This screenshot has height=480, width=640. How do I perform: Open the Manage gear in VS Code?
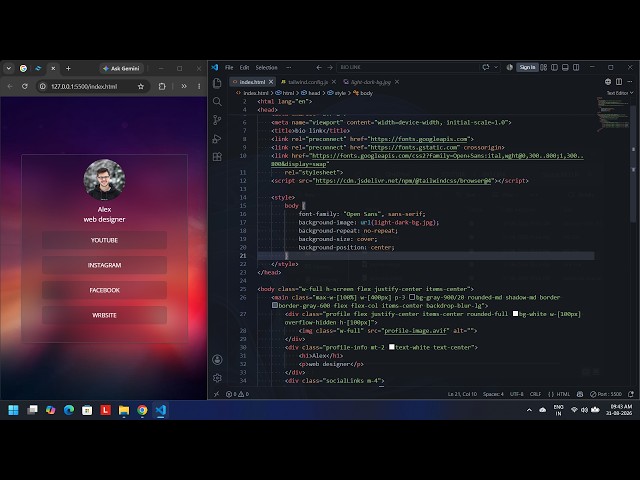tap(217, 378)
